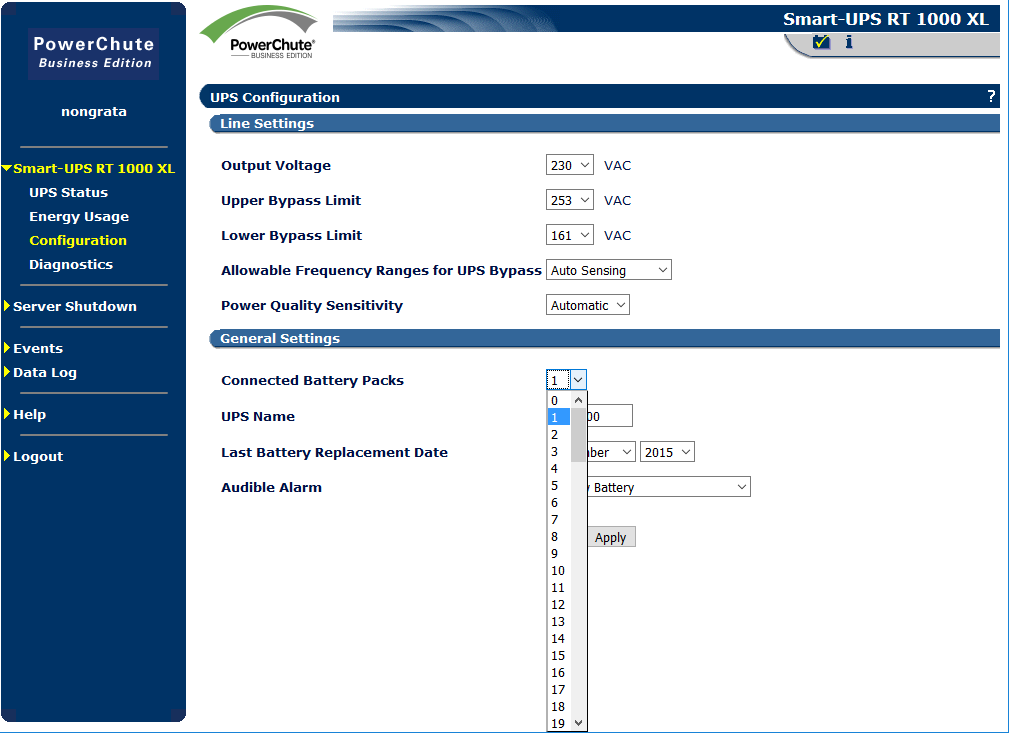Select 10 battery packs in list
The image size is (1012, 736).
[559, 570]
